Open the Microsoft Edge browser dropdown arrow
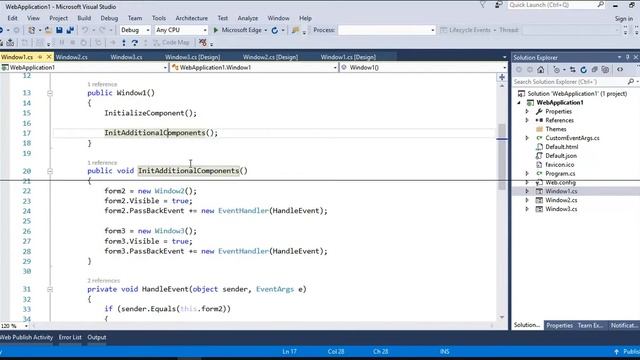 coord(266,30)
